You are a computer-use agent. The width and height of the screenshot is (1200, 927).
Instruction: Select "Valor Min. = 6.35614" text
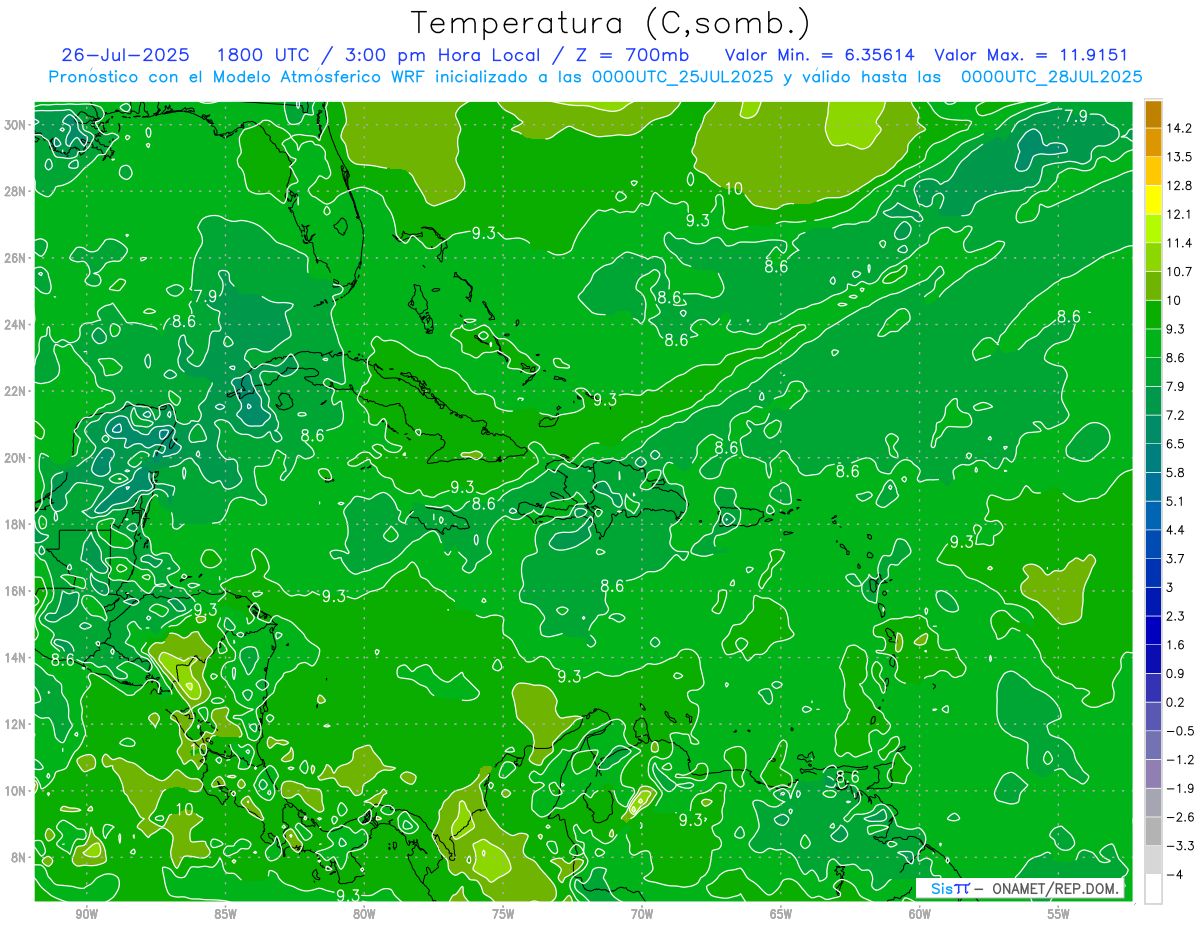pos(818,55)
